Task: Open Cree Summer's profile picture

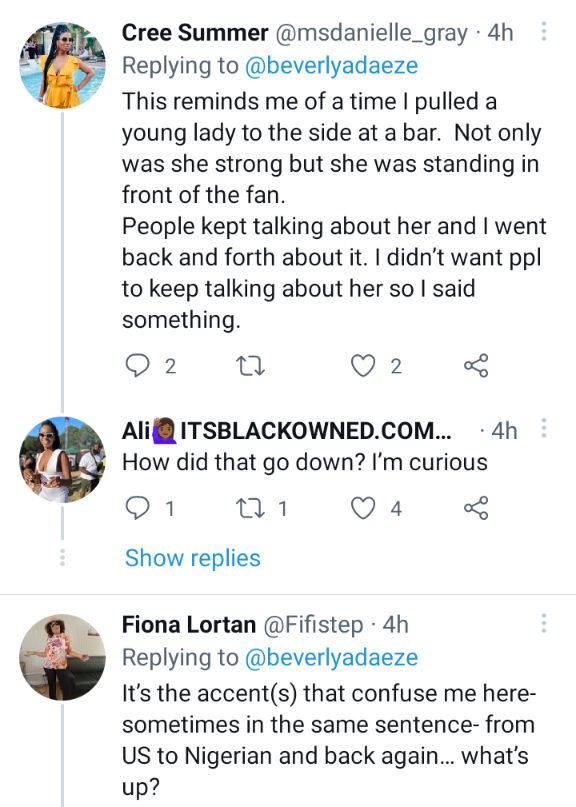Action: [x=62, y=65]
